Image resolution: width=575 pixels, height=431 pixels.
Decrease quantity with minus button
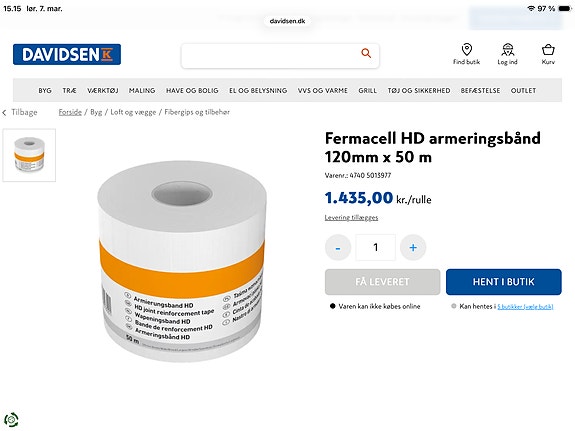click(x=338, y=248)
